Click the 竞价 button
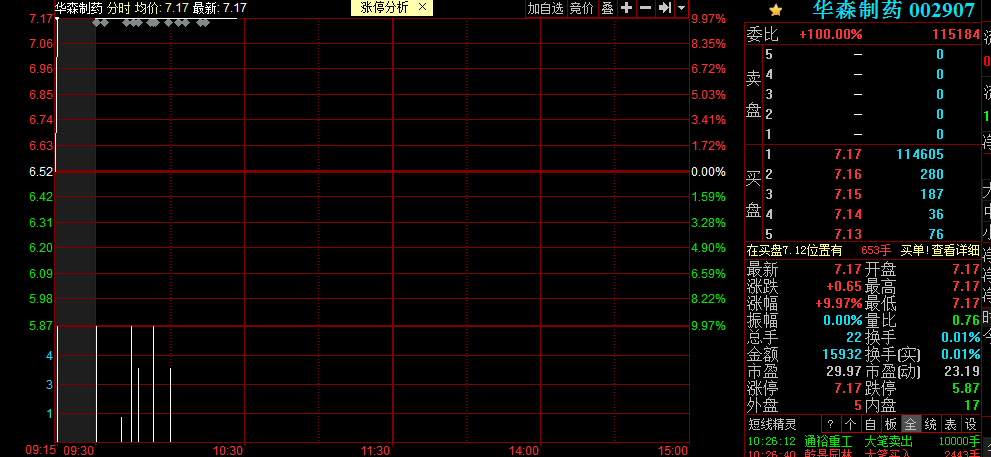Viewport: 991px width, 457px height. click(581, 8)
